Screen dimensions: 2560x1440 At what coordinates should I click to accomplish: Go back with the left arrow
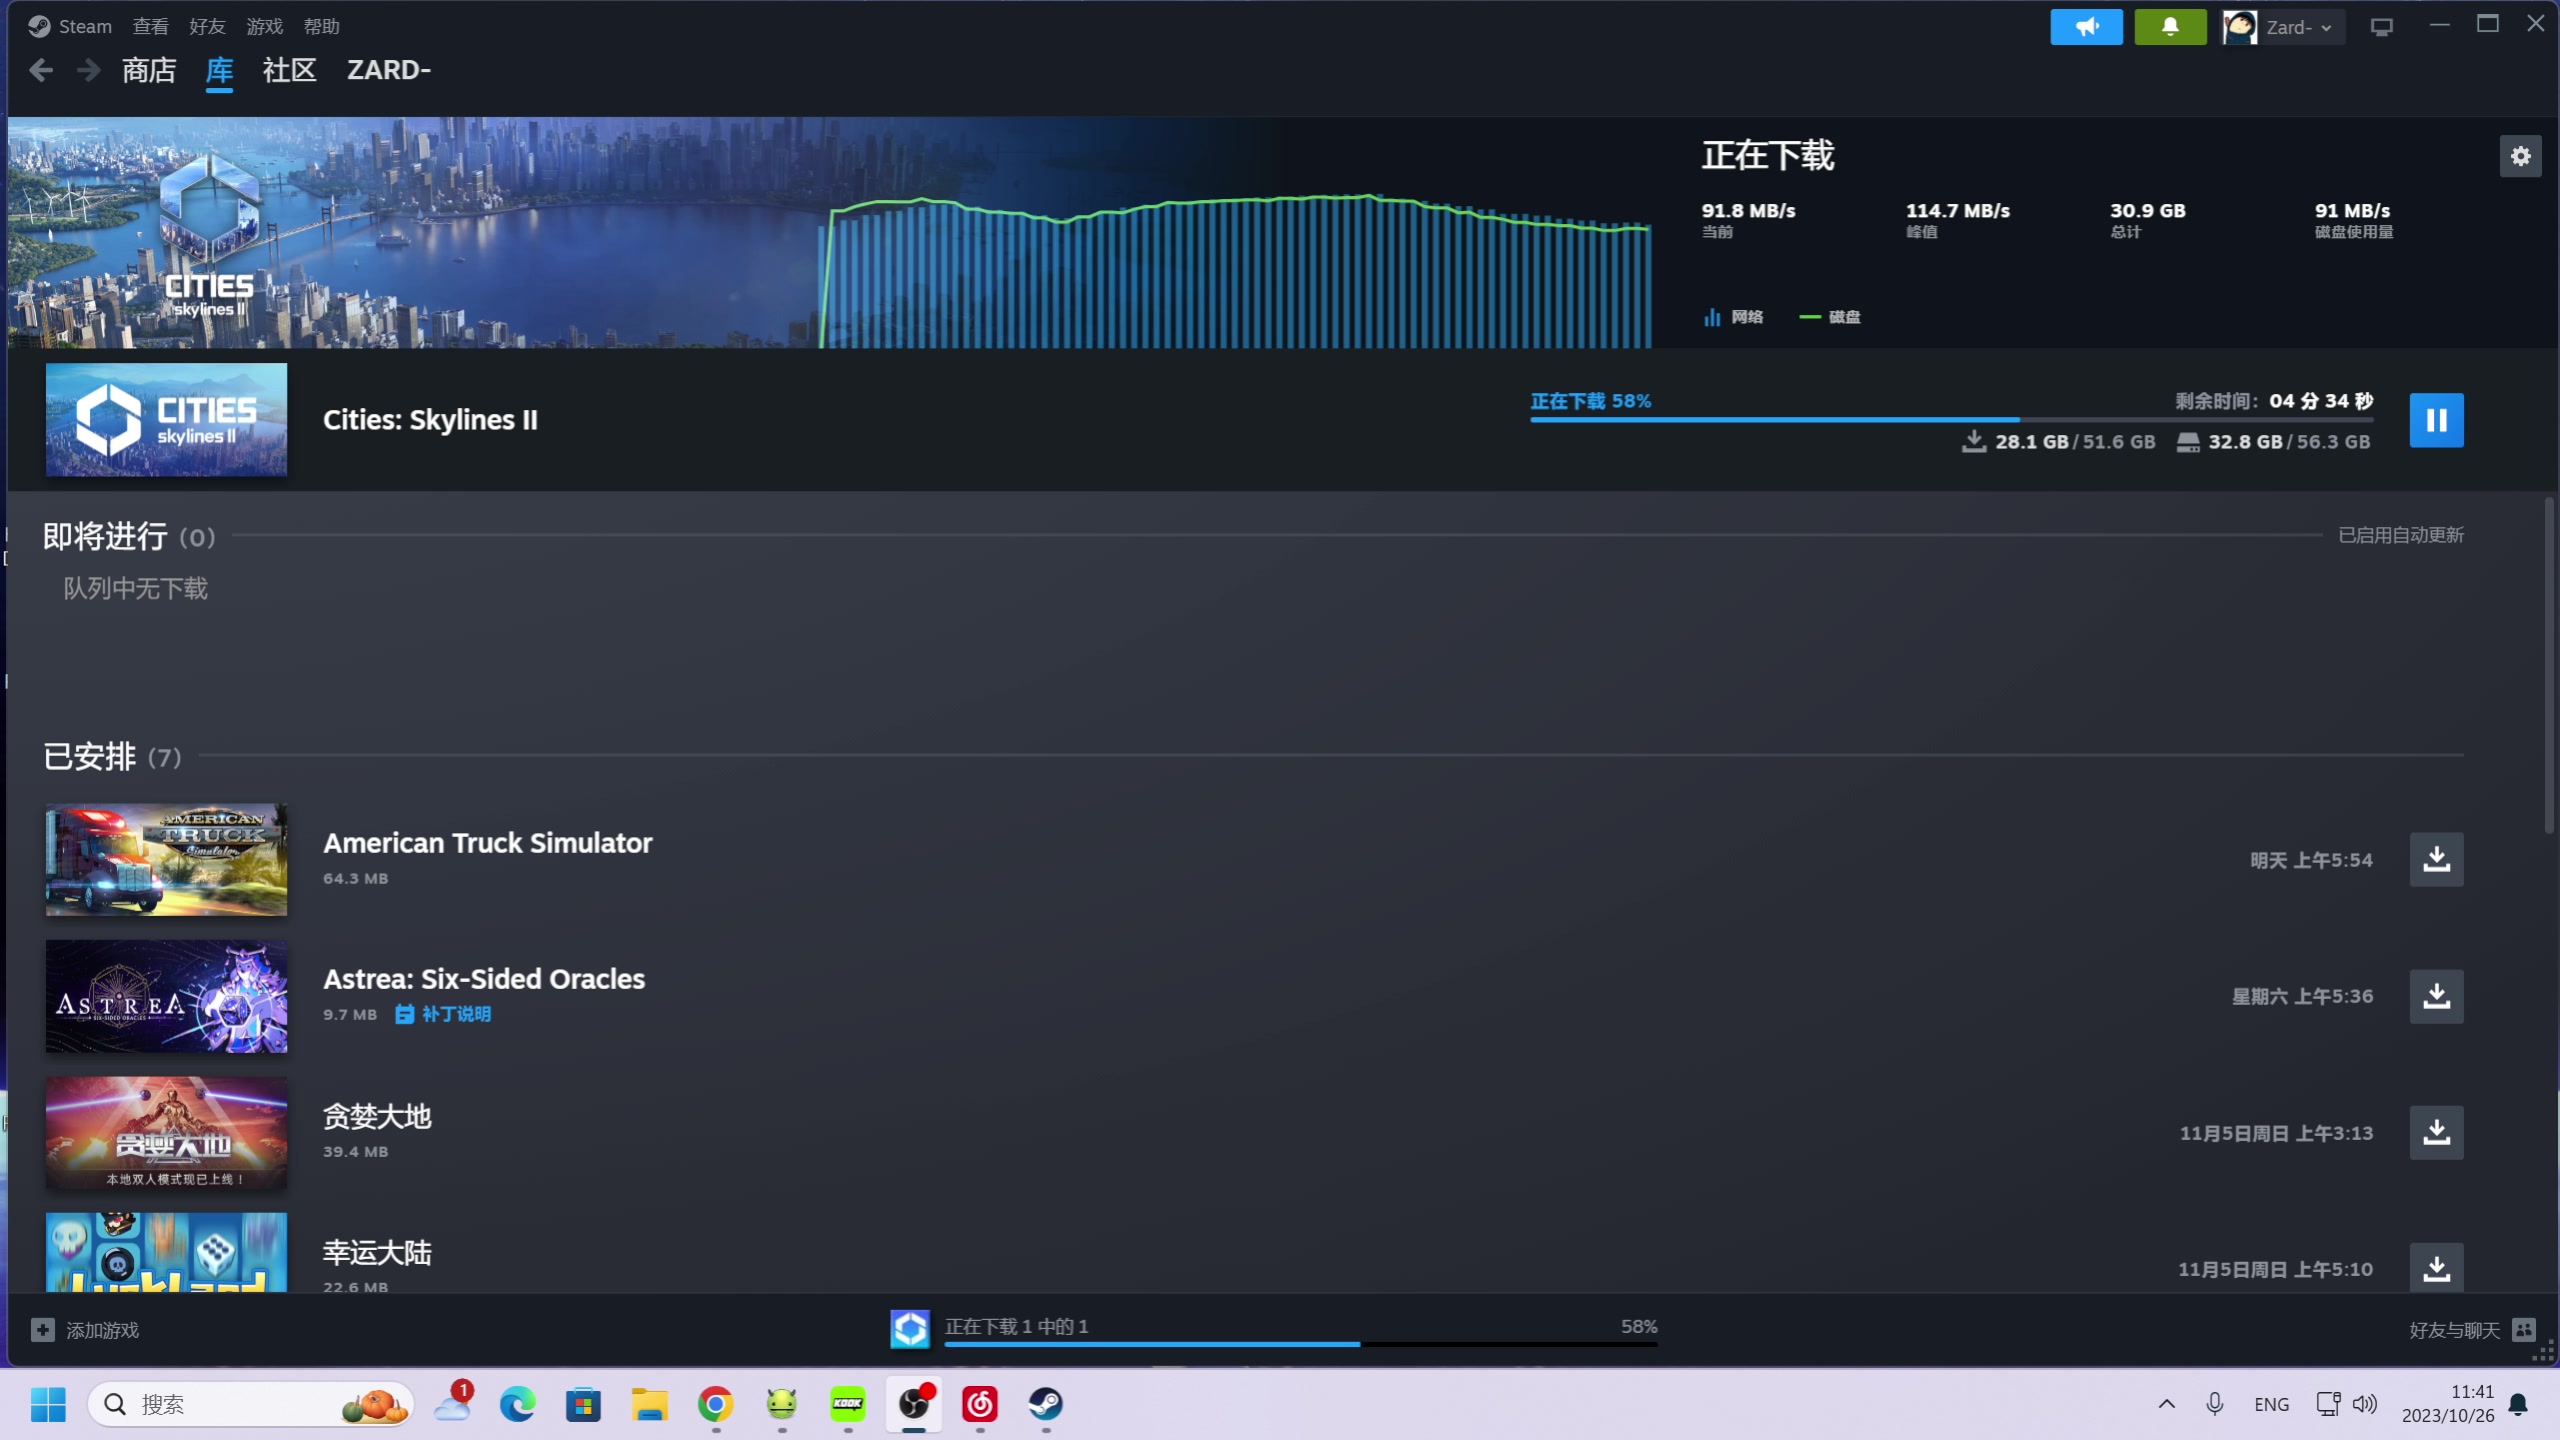point(41,70)
